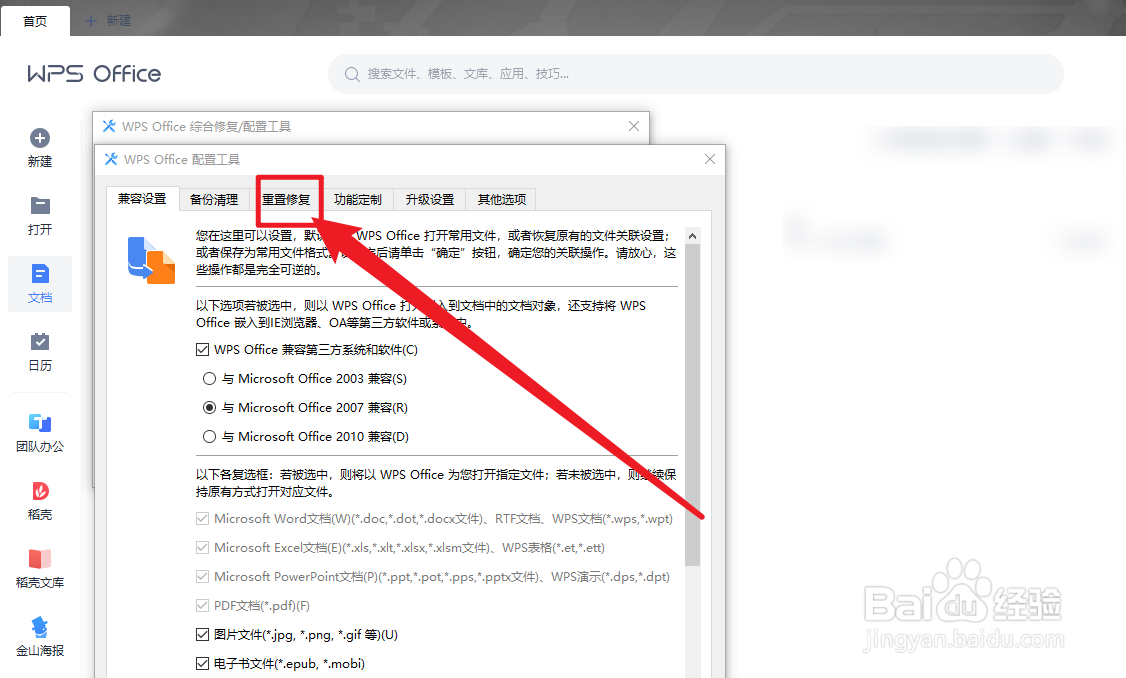Open the 功能定制 tab

click(358, 200)
